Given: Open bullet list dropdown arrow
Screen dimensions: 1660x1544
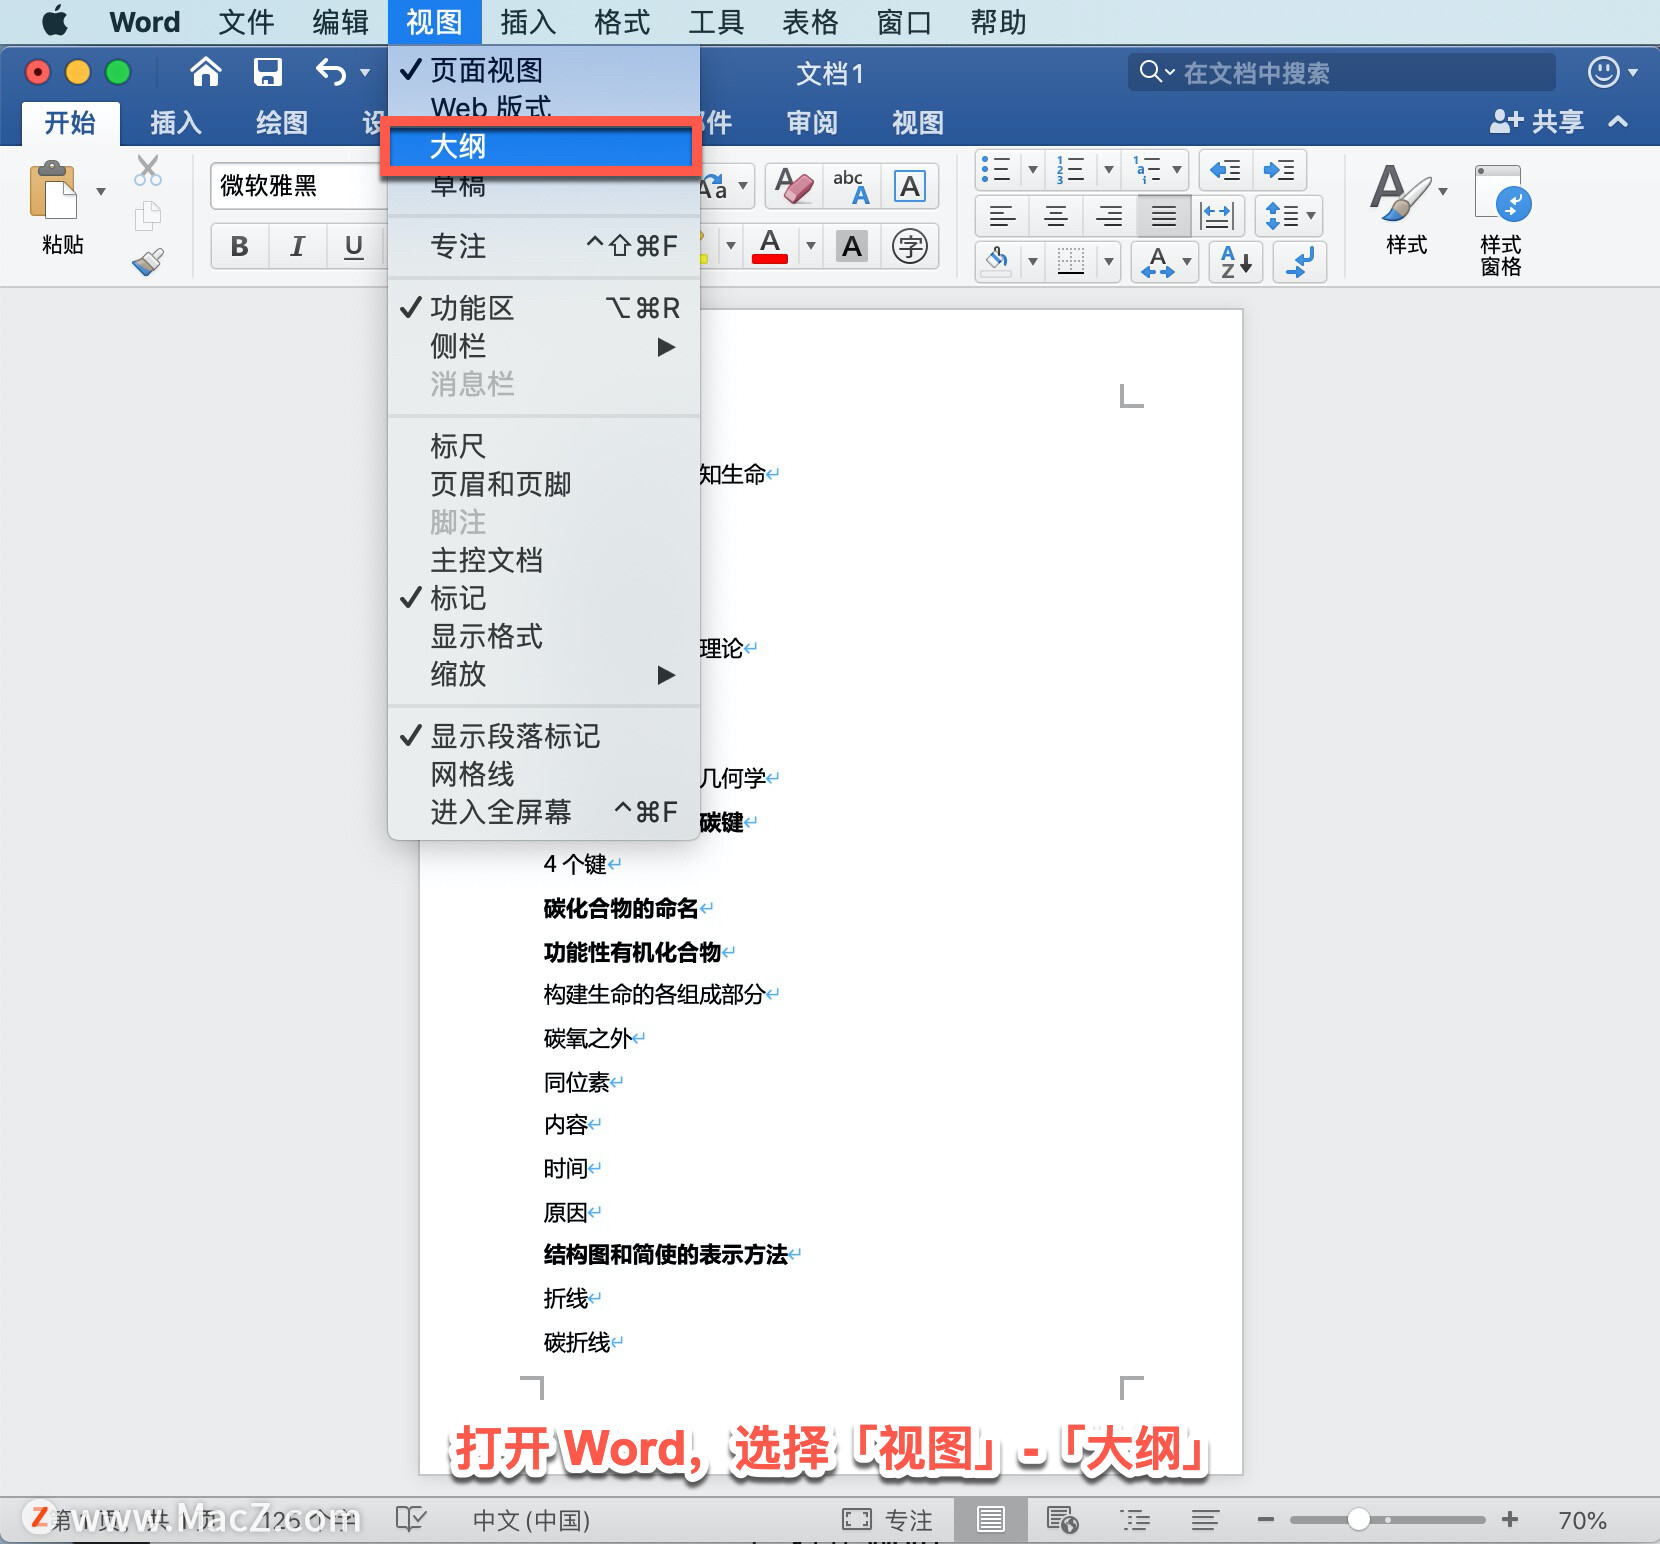Looking at the screenshot, I should pyautogui.click(x=1033, y=170).
